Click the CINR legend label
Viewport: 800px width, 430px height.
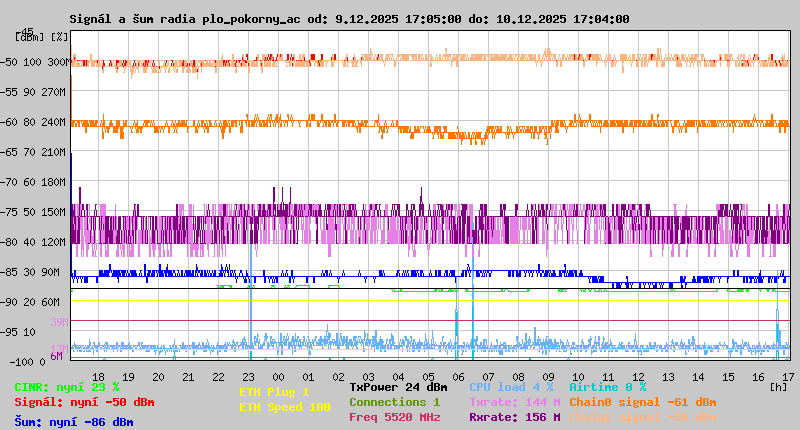tap(67, 387)
